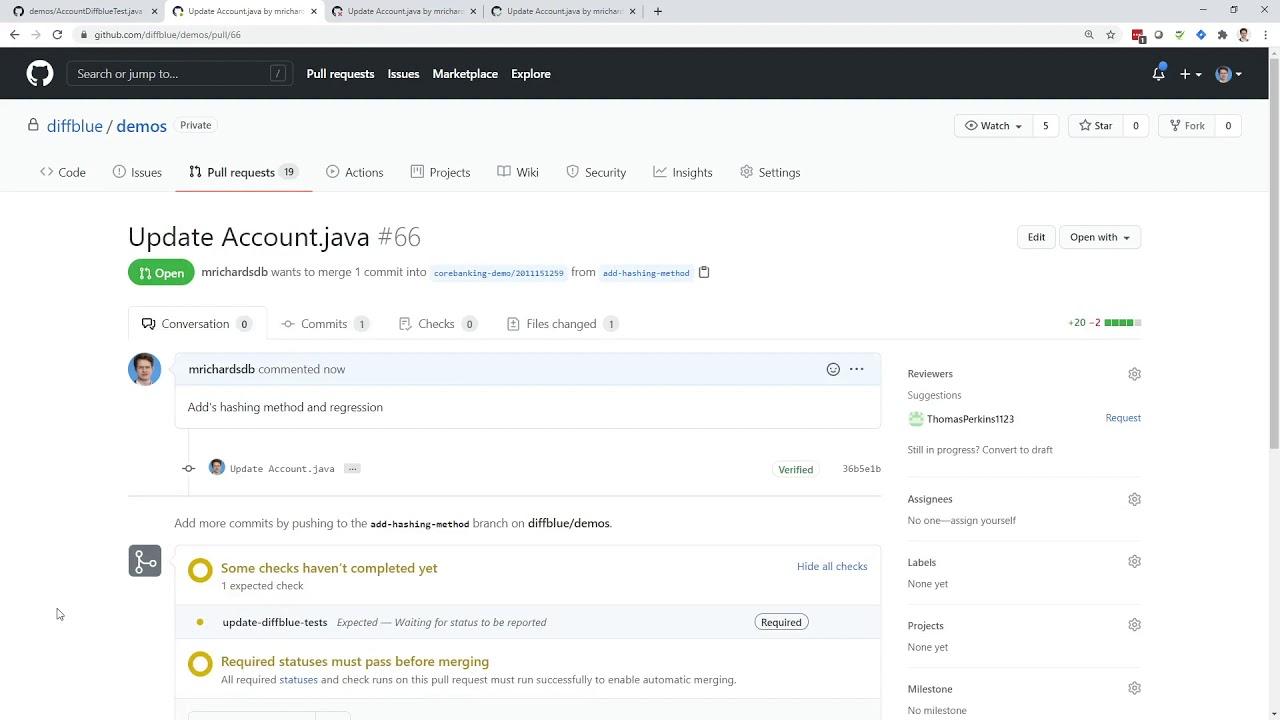
Task: Open the repository Projects tab
Action: coord(440,172)
